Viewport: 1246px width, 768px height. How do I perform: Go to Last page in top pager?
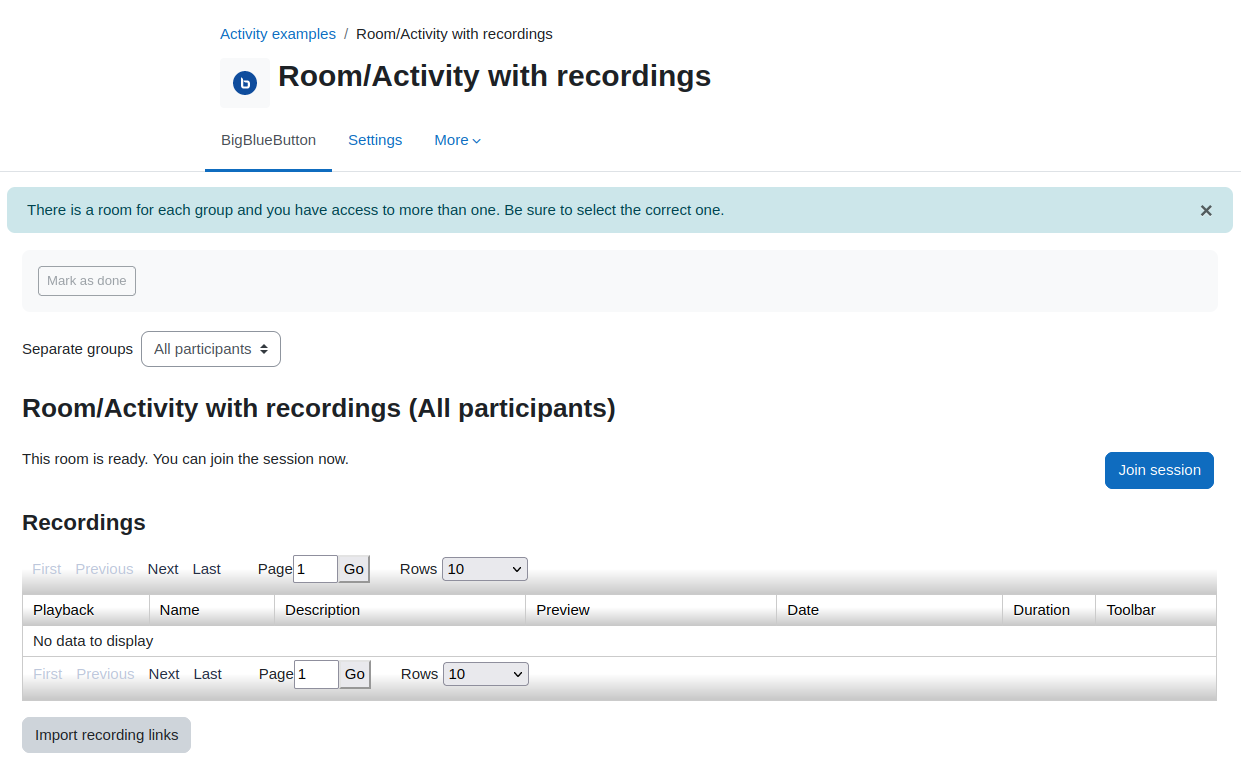[x=207, y=569]
